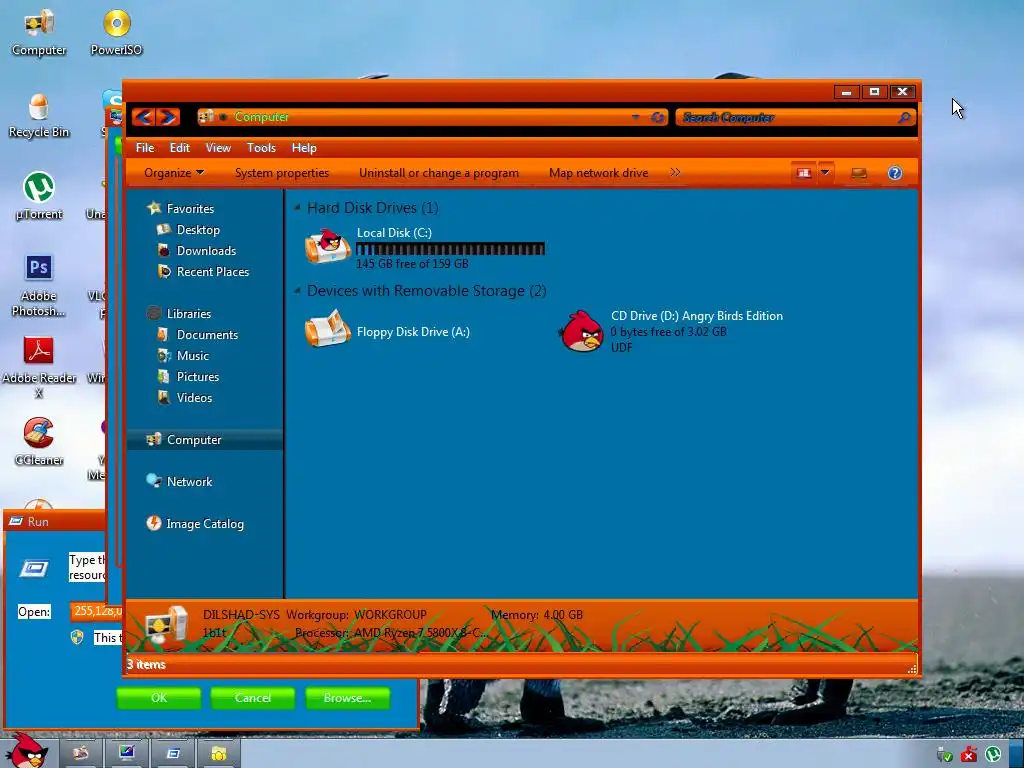Image resolution: width=1024 pixels, height=768 pixels.
Task: Select Network in the navigation pane
Action: click(x=189, y=482)
